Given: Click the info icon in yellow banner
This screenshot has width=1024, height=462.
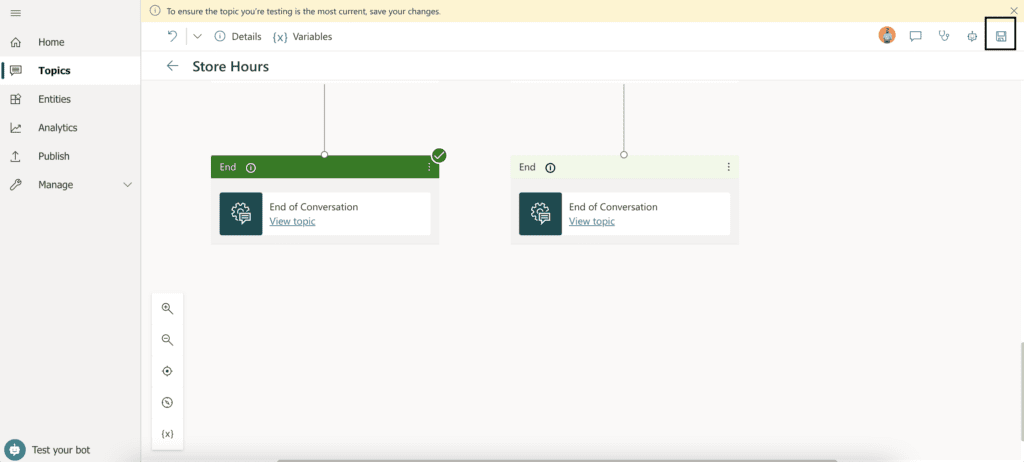Looking at the screenshot, I should (155, 11).
